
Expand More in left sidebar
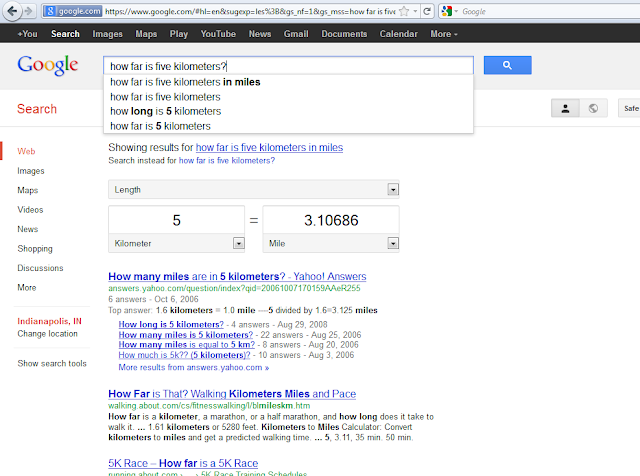tap(27, 287)
